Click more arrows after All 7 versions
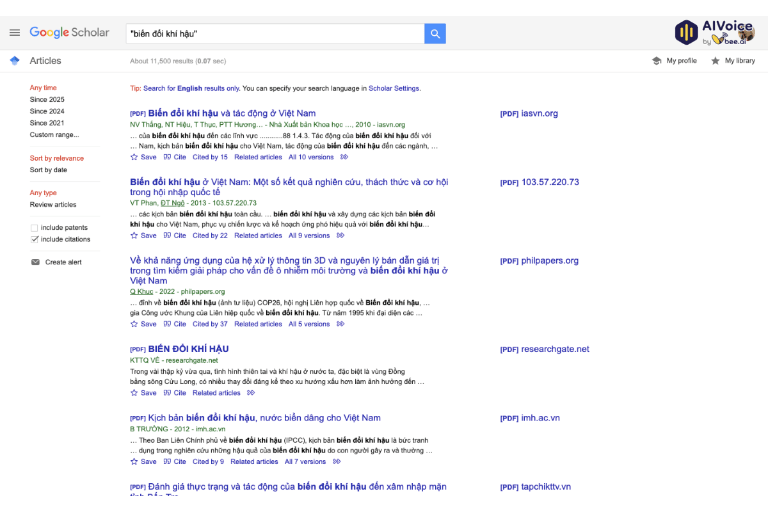768x512 pixels. point(336,462)
